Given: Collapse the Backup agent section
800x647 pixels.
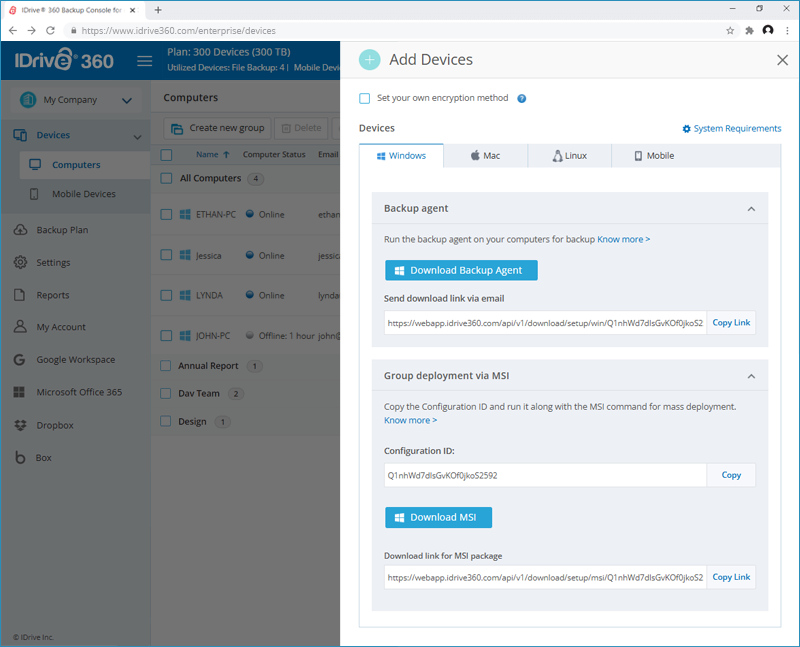Looking at the screenshot, I should pos(751,209).
